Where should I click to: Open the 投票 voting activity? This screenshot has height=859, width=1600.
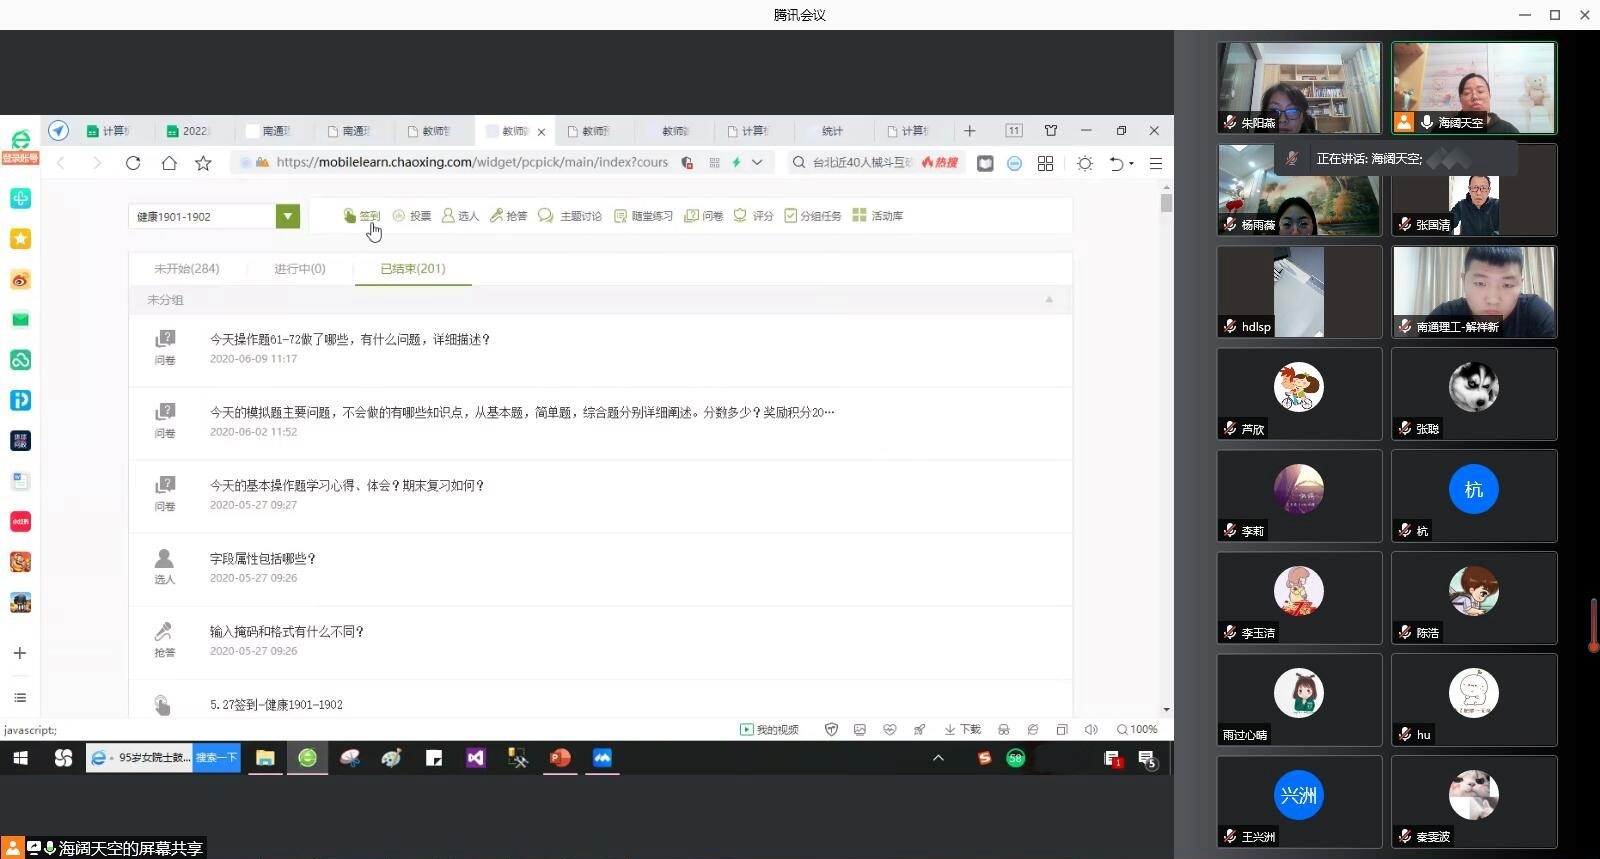click(x=412, y=216)
